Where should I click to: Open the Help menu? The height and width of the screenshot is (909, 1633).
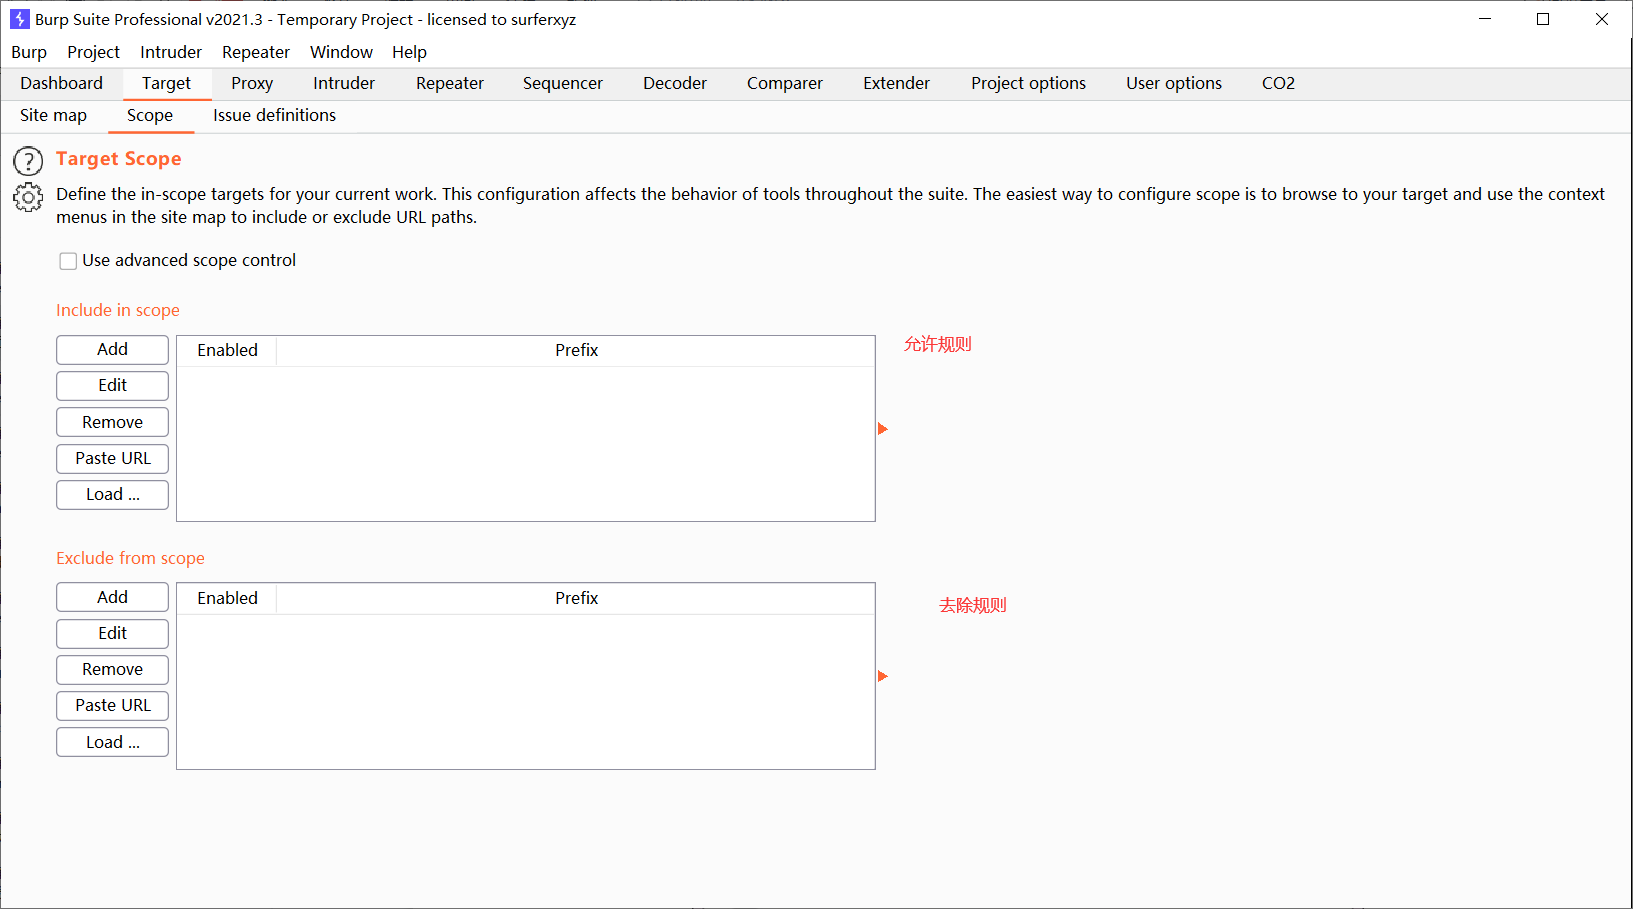[409, 52]
